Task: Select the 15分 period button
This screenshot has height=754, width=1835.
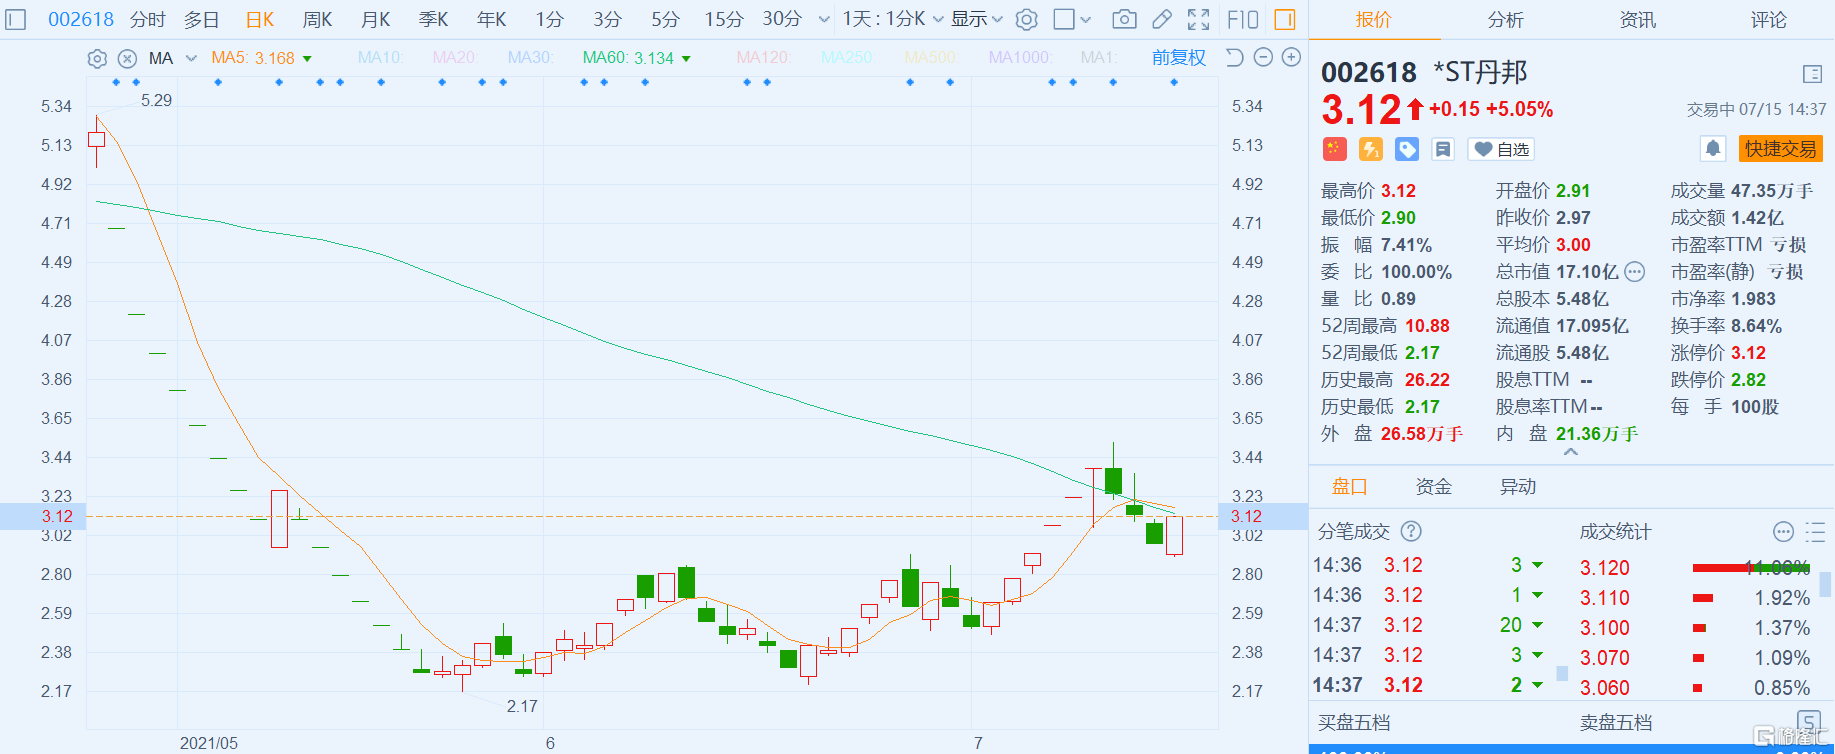Action: click(723, 19)
